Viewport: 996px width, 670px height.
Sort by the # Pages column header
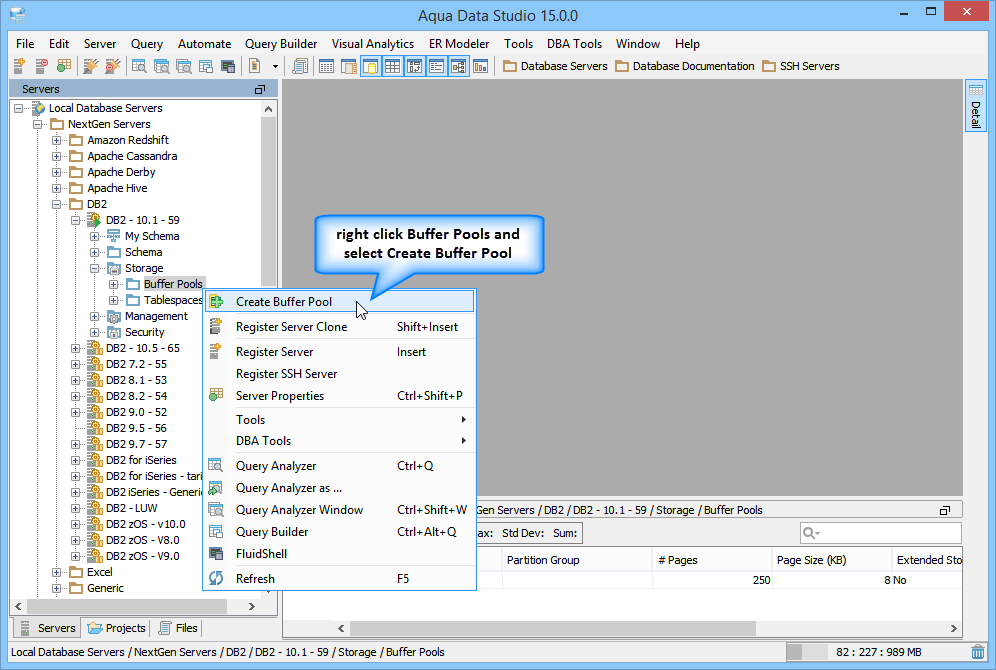pos(712,560)
